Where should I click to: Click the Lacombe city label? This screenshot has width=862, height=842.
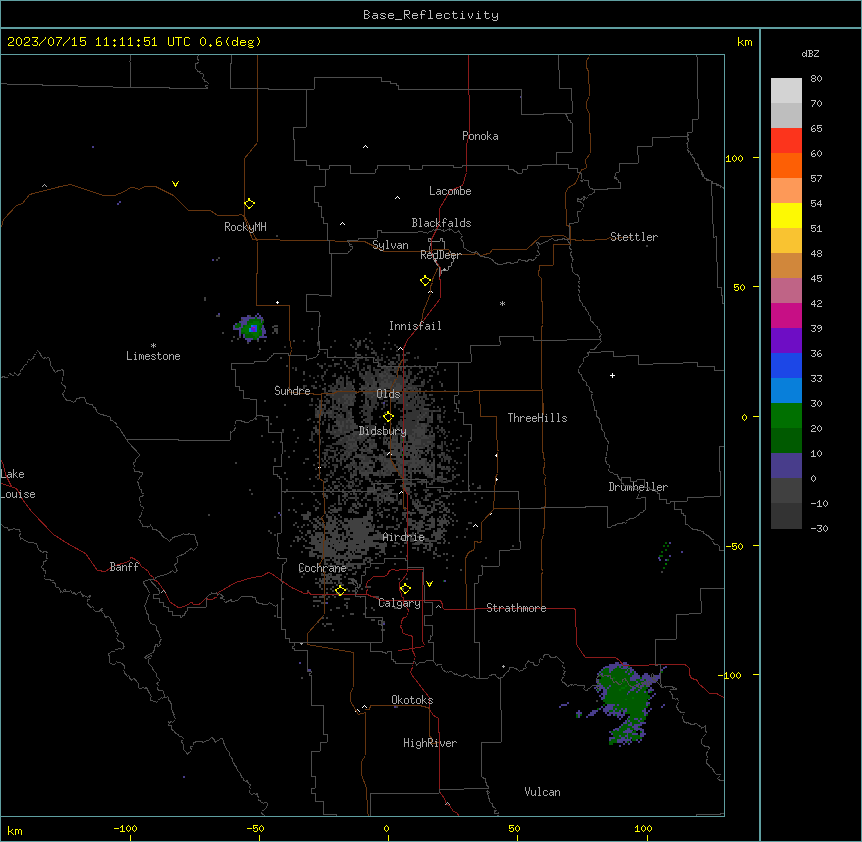(450, 191)
